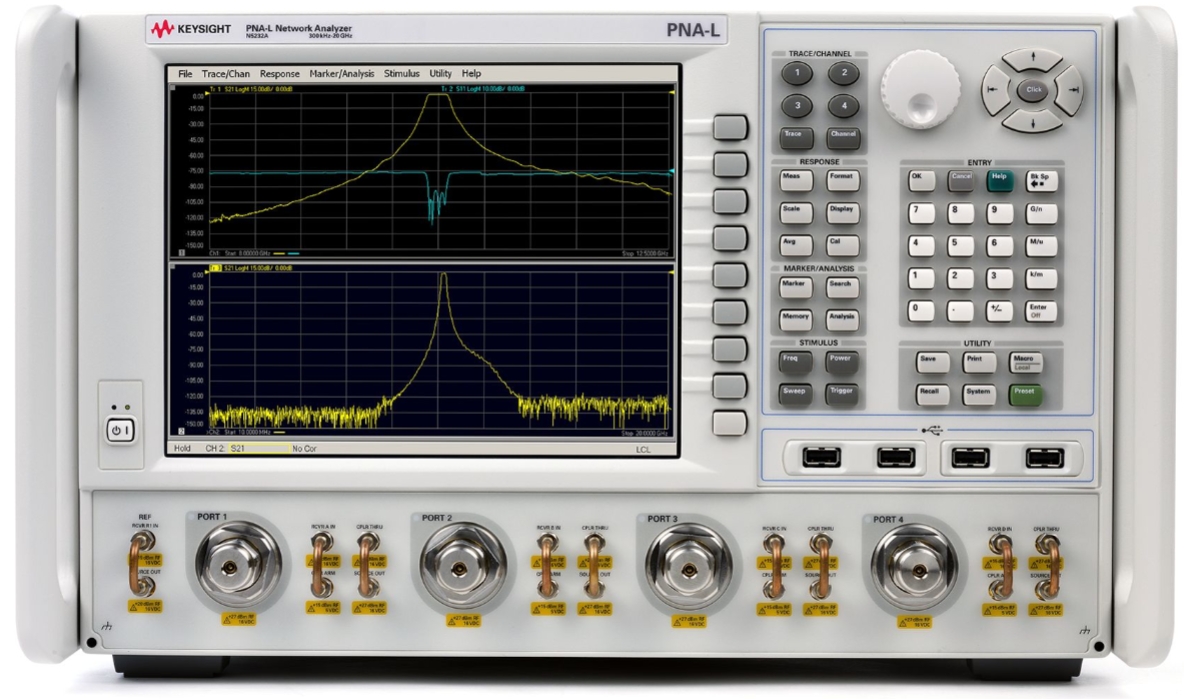Select round Trace/Channel key 4

coord(843,106)
